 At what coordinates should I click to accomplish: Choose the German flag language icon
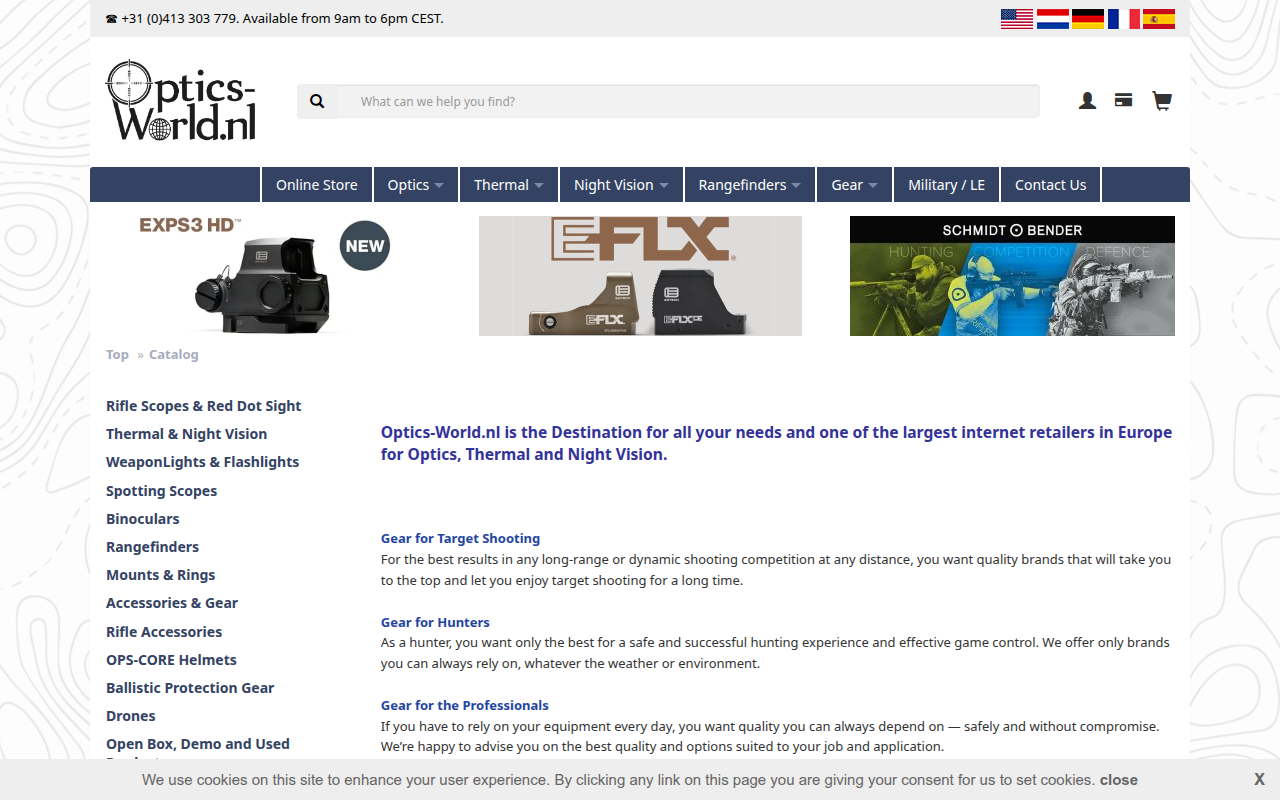pyautogui.click(x=1088, y=19)
